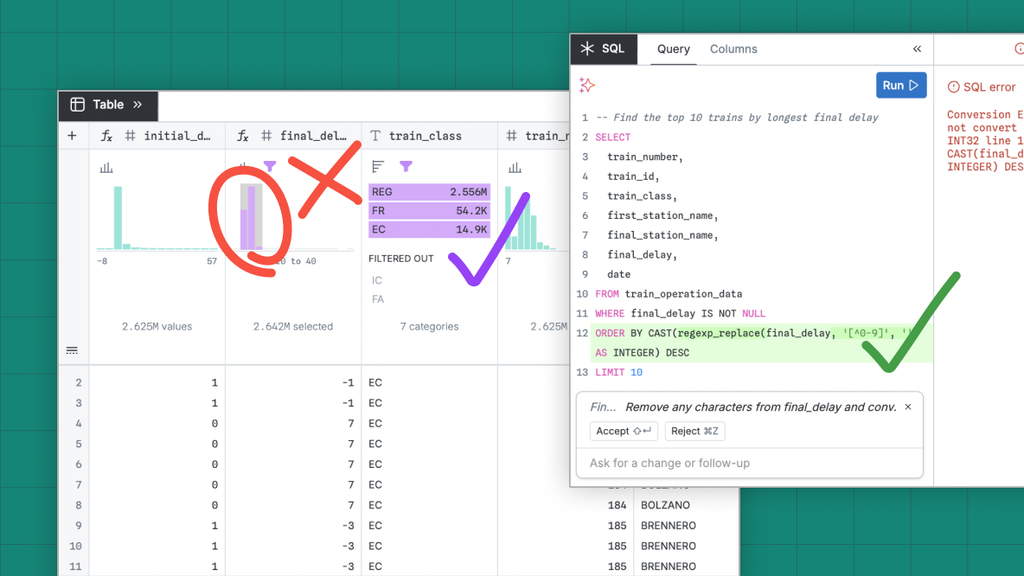
Task: Click selected range in final_del histogram
Action: tap(253, 215)
